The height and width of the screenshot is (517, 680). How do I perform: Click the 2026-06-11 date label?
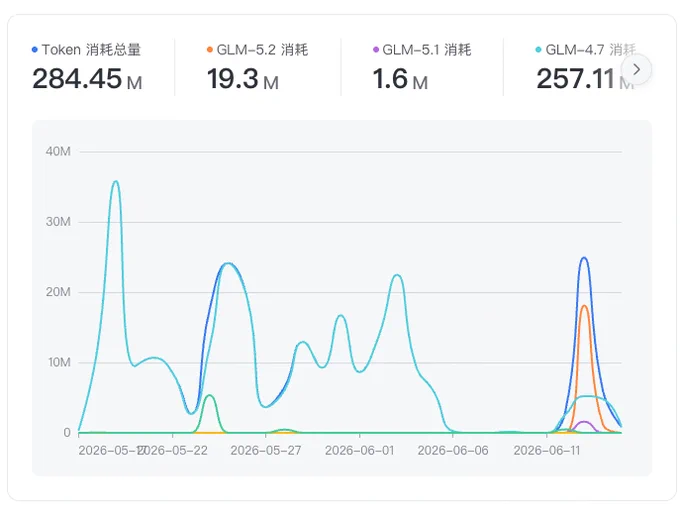click(x=547, y=451)
